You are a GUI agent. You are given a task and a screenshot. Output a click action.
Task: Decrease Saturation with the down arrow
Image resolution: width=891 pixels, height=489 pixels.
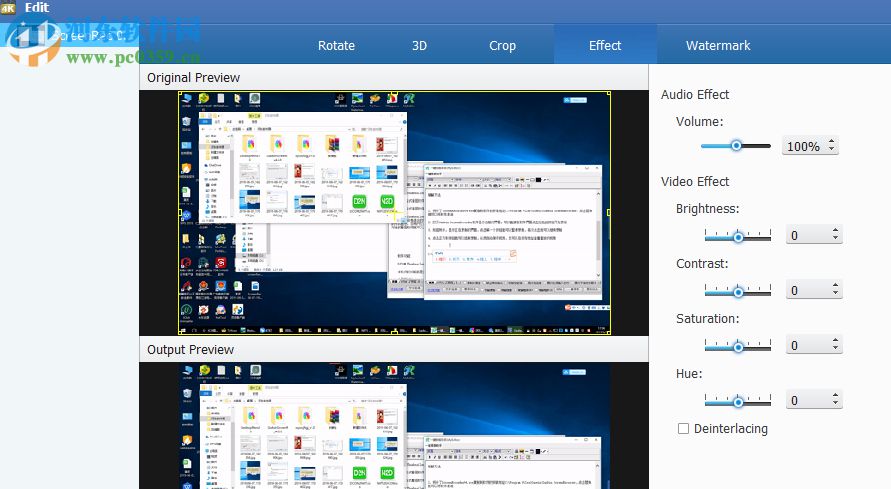(x=835, y=349)
